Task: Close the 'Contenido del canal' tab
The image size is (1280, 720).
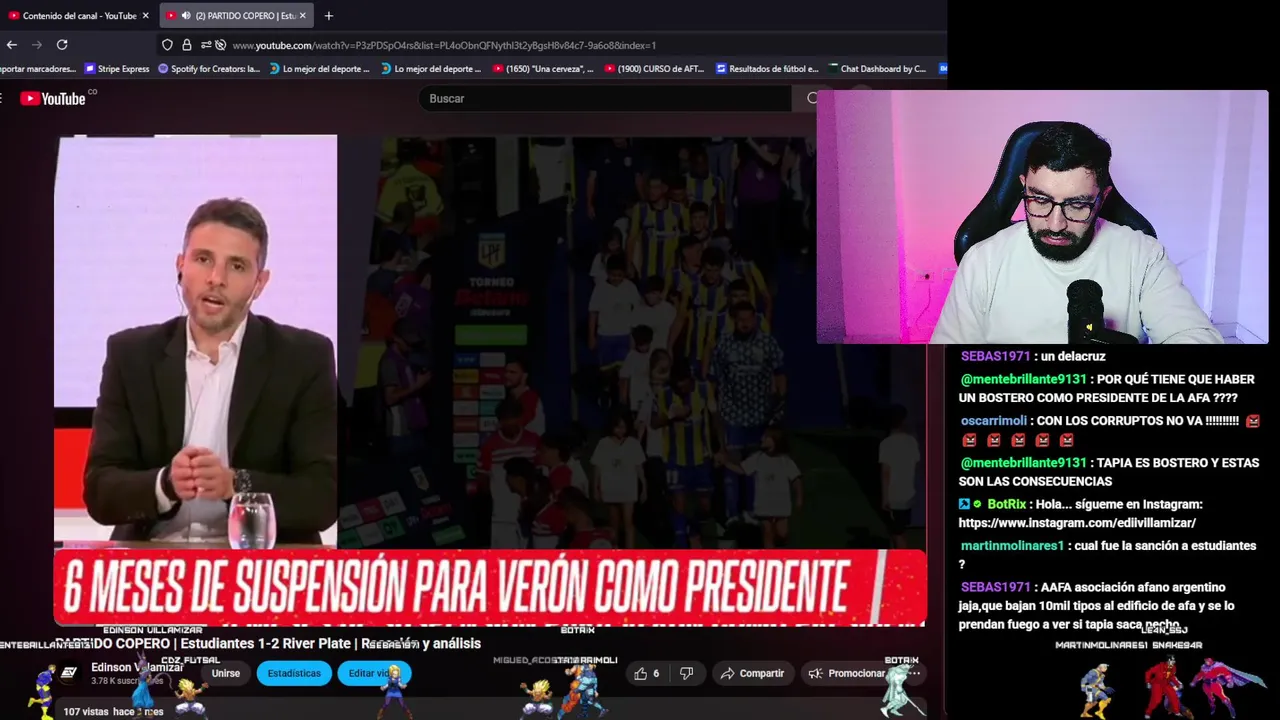Action: [145, 16]
